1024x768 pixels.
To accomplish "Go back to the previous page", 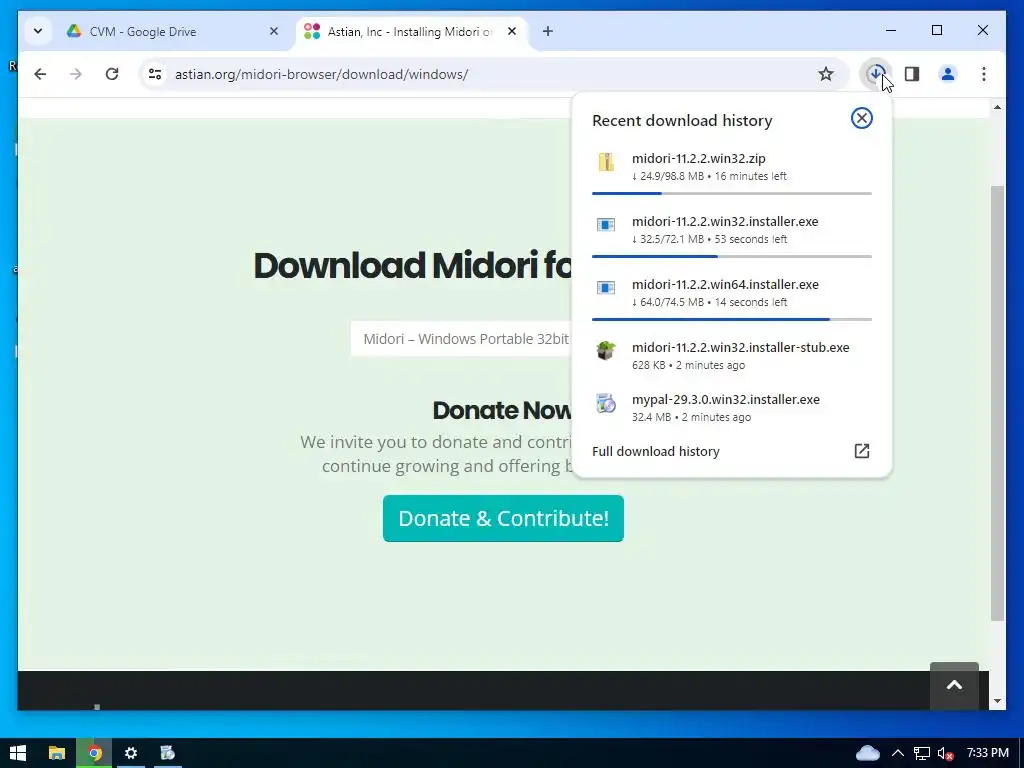I will click(x=40, y=74).
